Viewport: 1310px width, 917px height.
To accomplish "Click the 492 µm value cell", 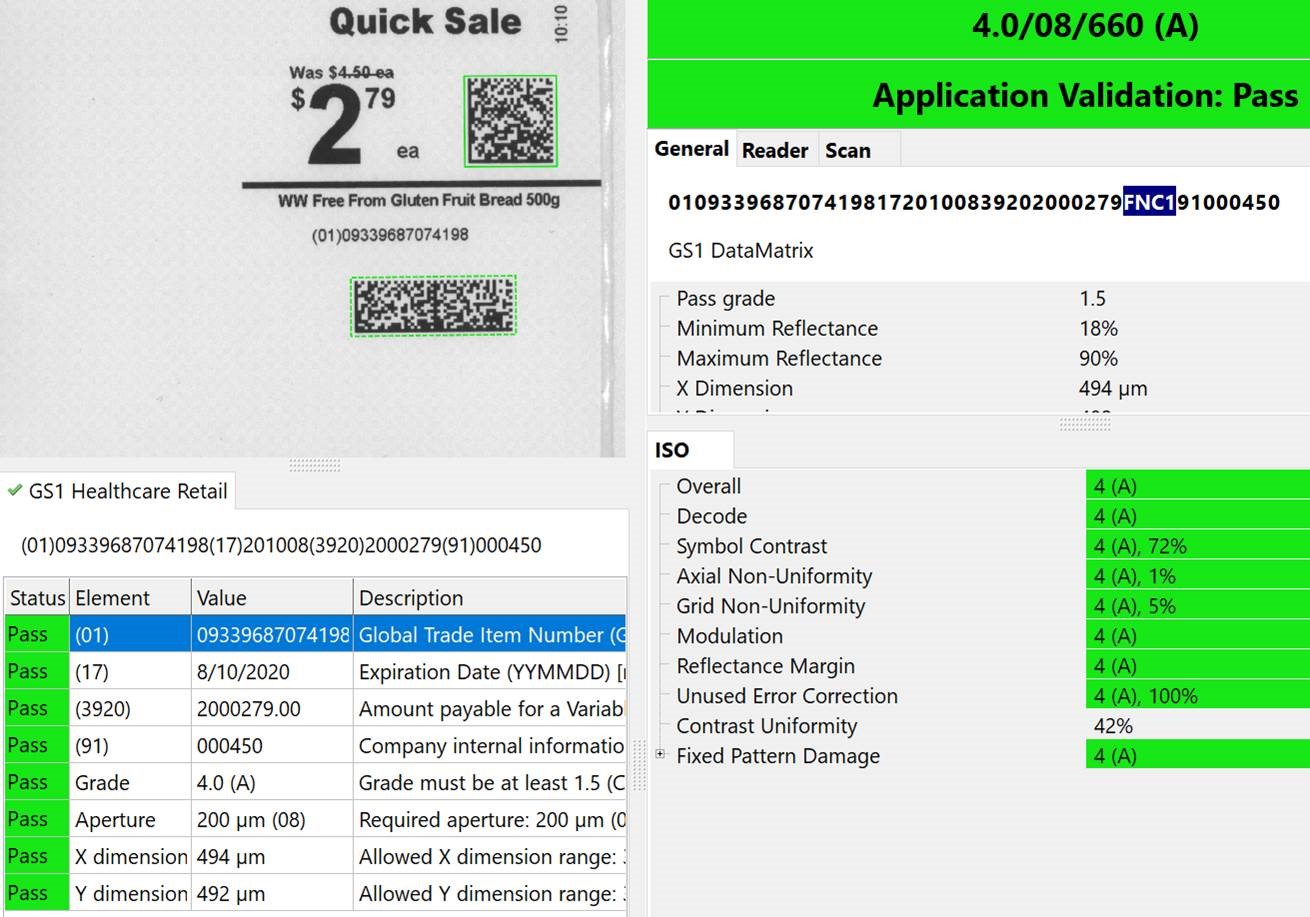I will pyautogui.click(x=272, y=894).
